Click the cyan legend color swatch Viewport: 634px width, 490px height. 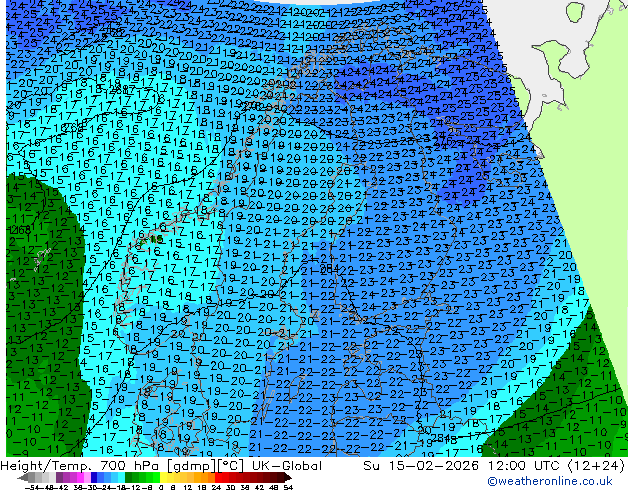[122, 478]
